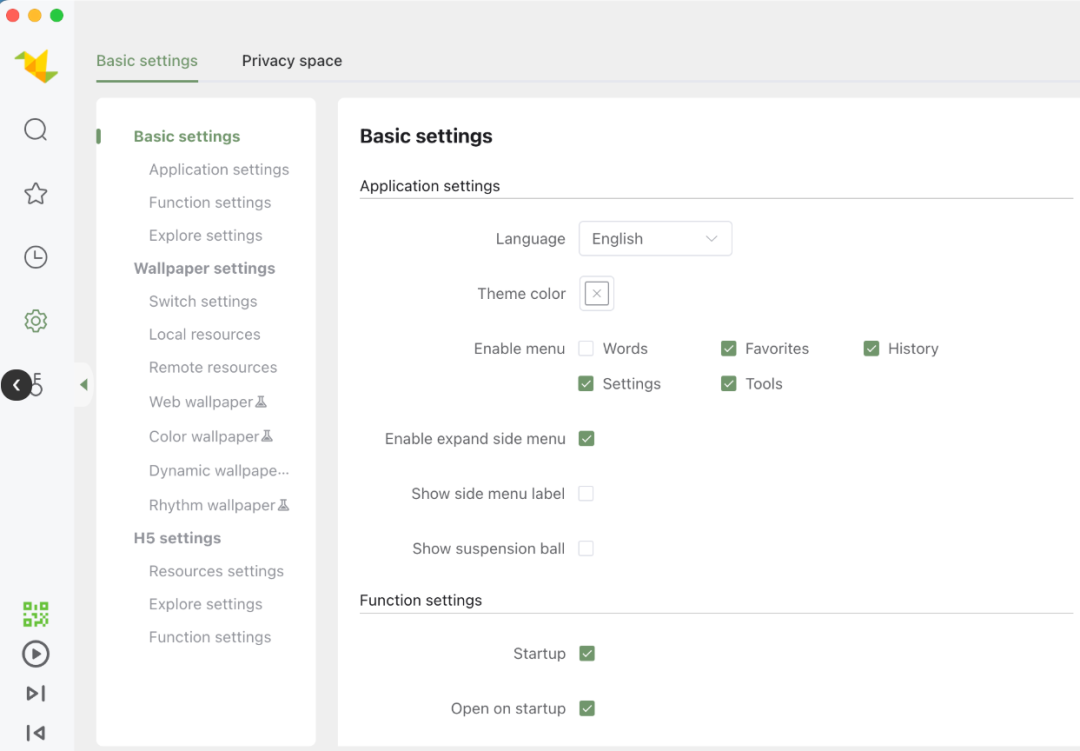Viewport: 1080px width, 751px height.
Task: Open settings gear icon in sidebar
Action: [x=36, y=321]
